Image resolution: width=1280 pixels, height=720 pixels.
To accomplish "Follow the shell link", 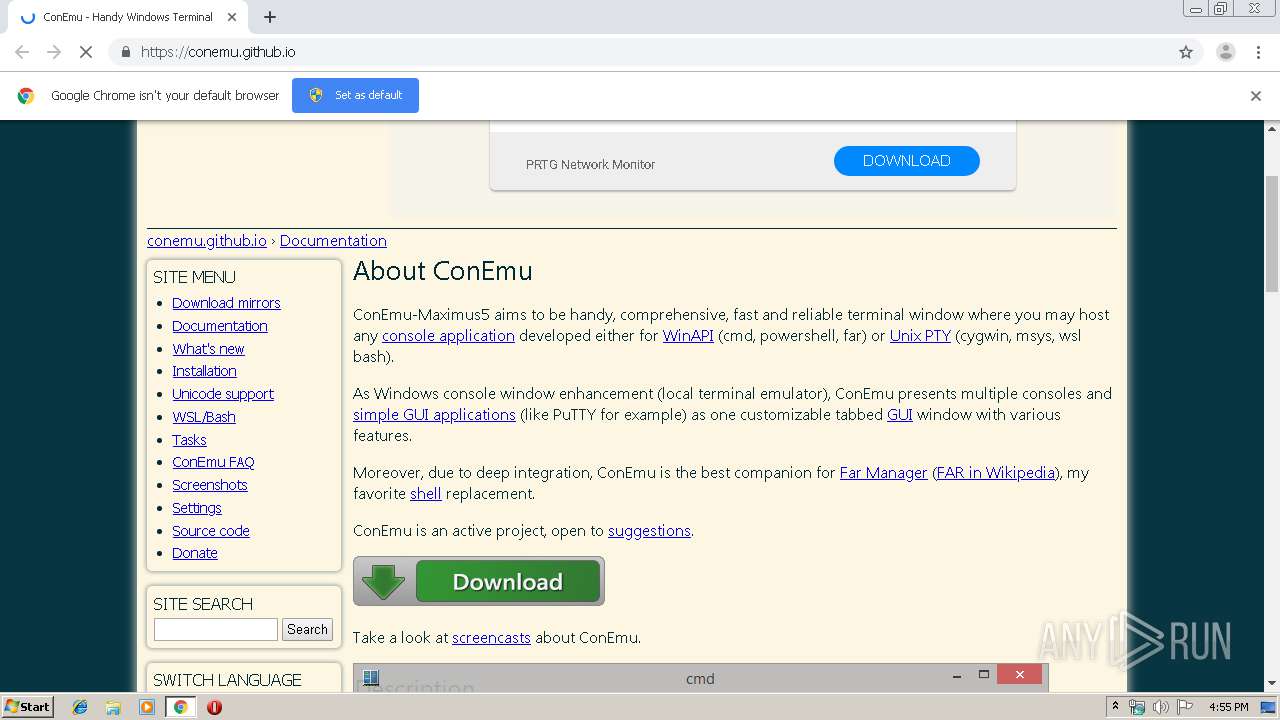I will tap(426, 494).
